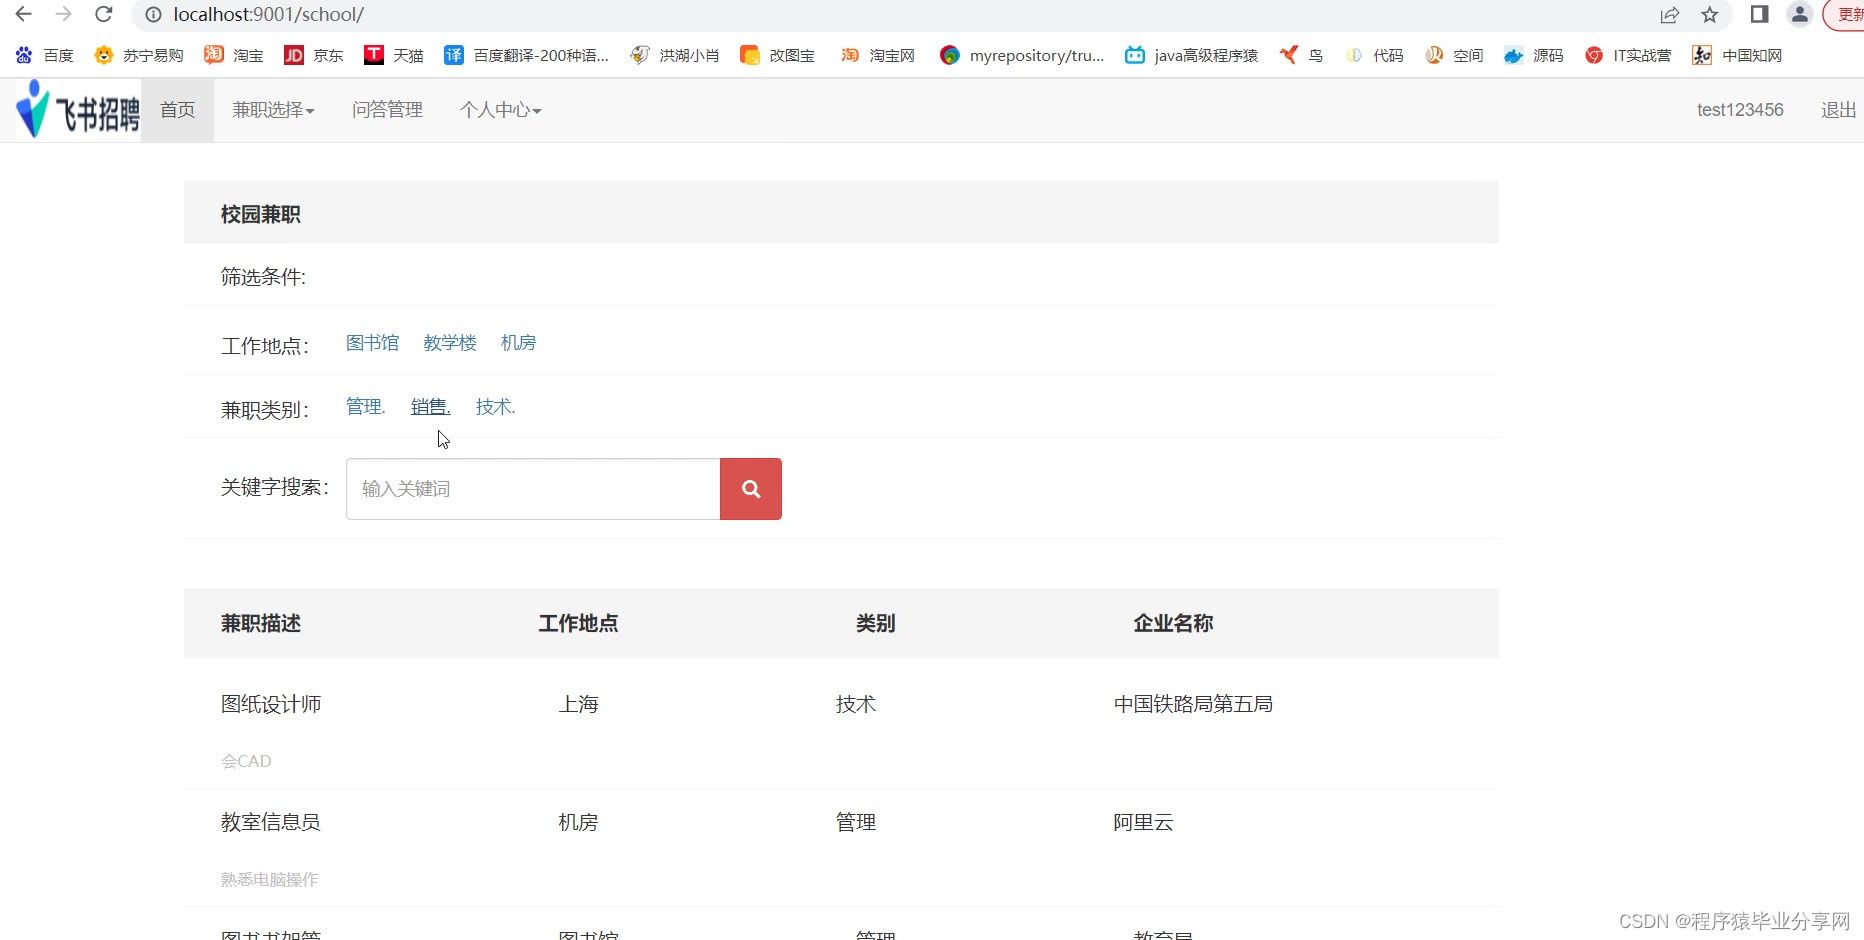Click the 图纸设计师 job title
Viewport: 1864px width, 940px height.
click(x=271, y=704)
